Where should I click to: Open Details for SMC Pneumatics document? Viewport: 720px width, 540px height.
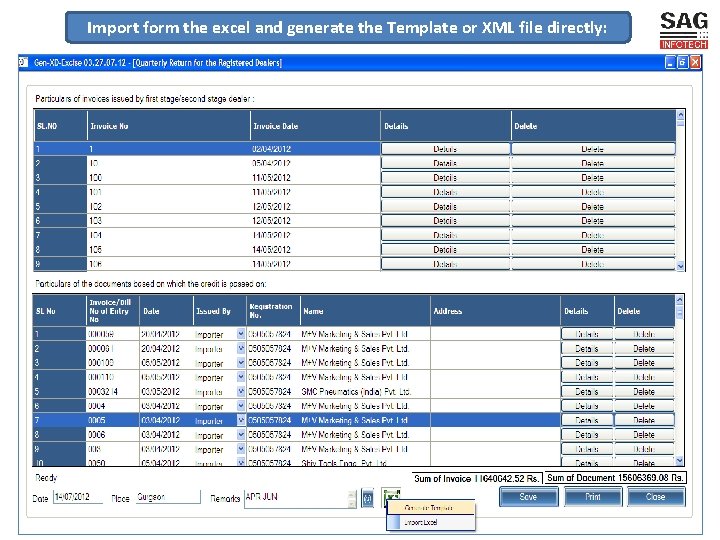587,392
